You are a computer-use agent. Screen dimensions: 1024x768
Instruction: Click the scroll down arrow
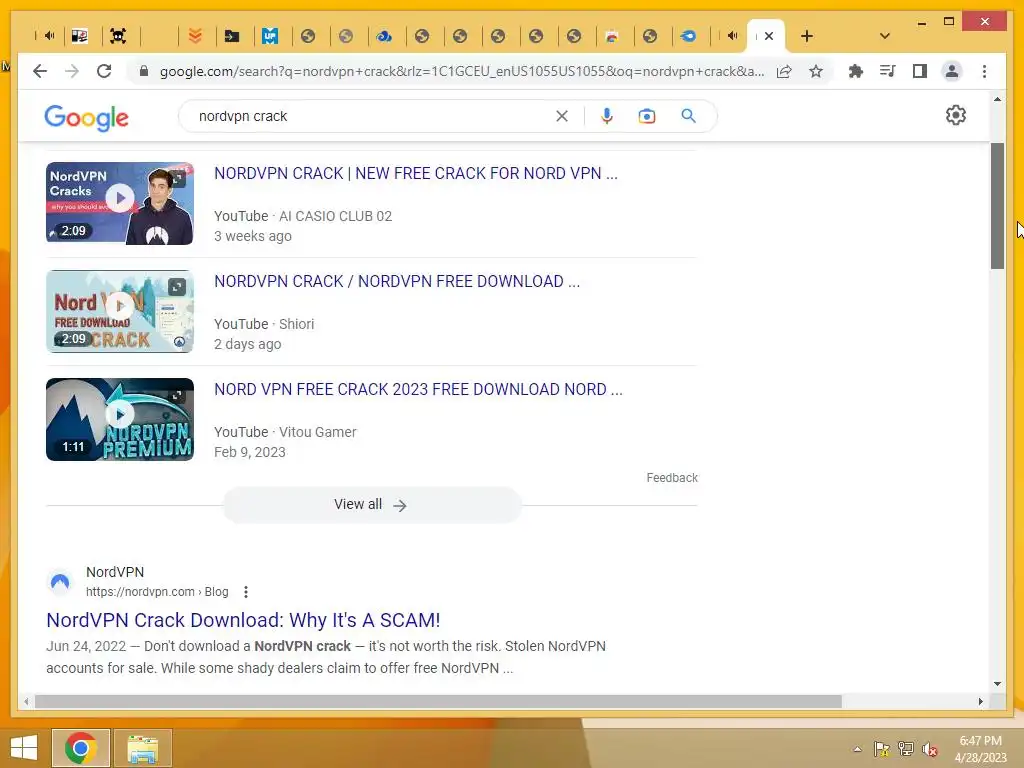pyautogui.click(x=997, y=684)
